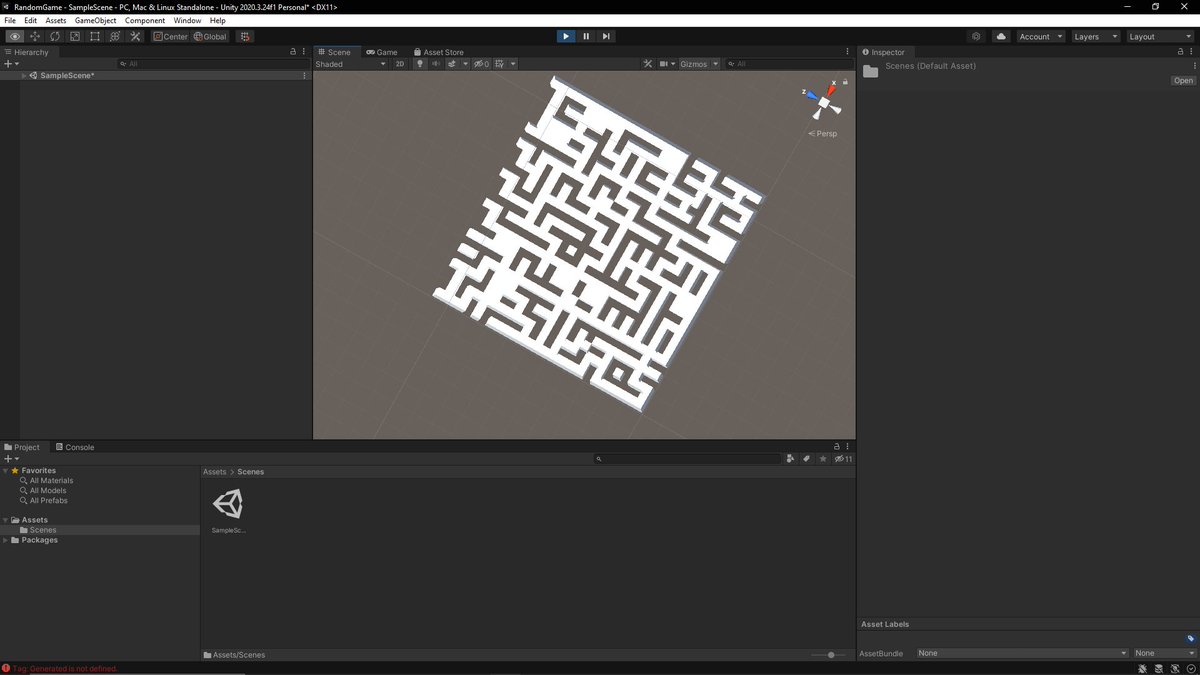
Task: Open Scene view component tools icon
Action: point(648,64)
